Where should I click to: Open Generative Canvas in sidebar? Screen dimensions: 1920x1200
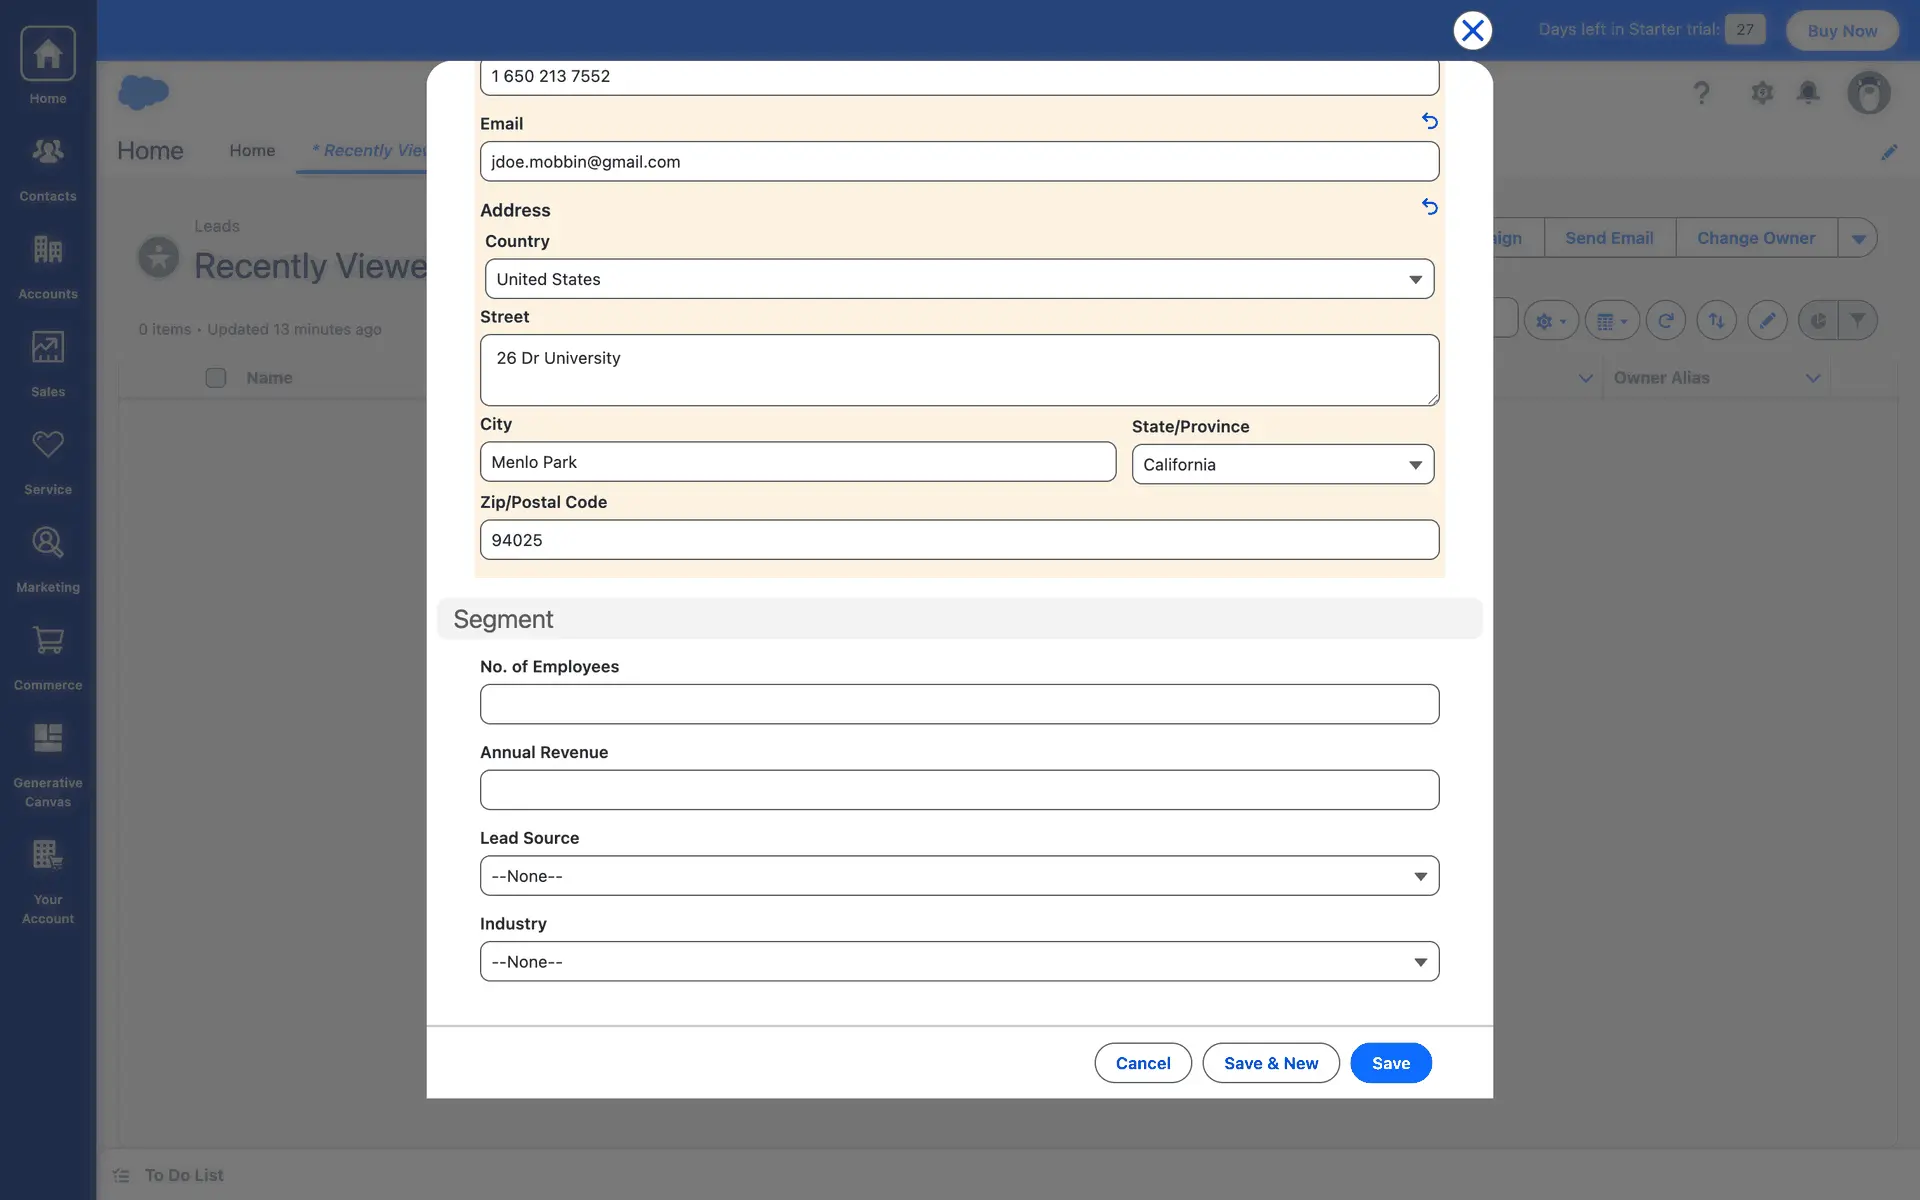click(47, 739)
